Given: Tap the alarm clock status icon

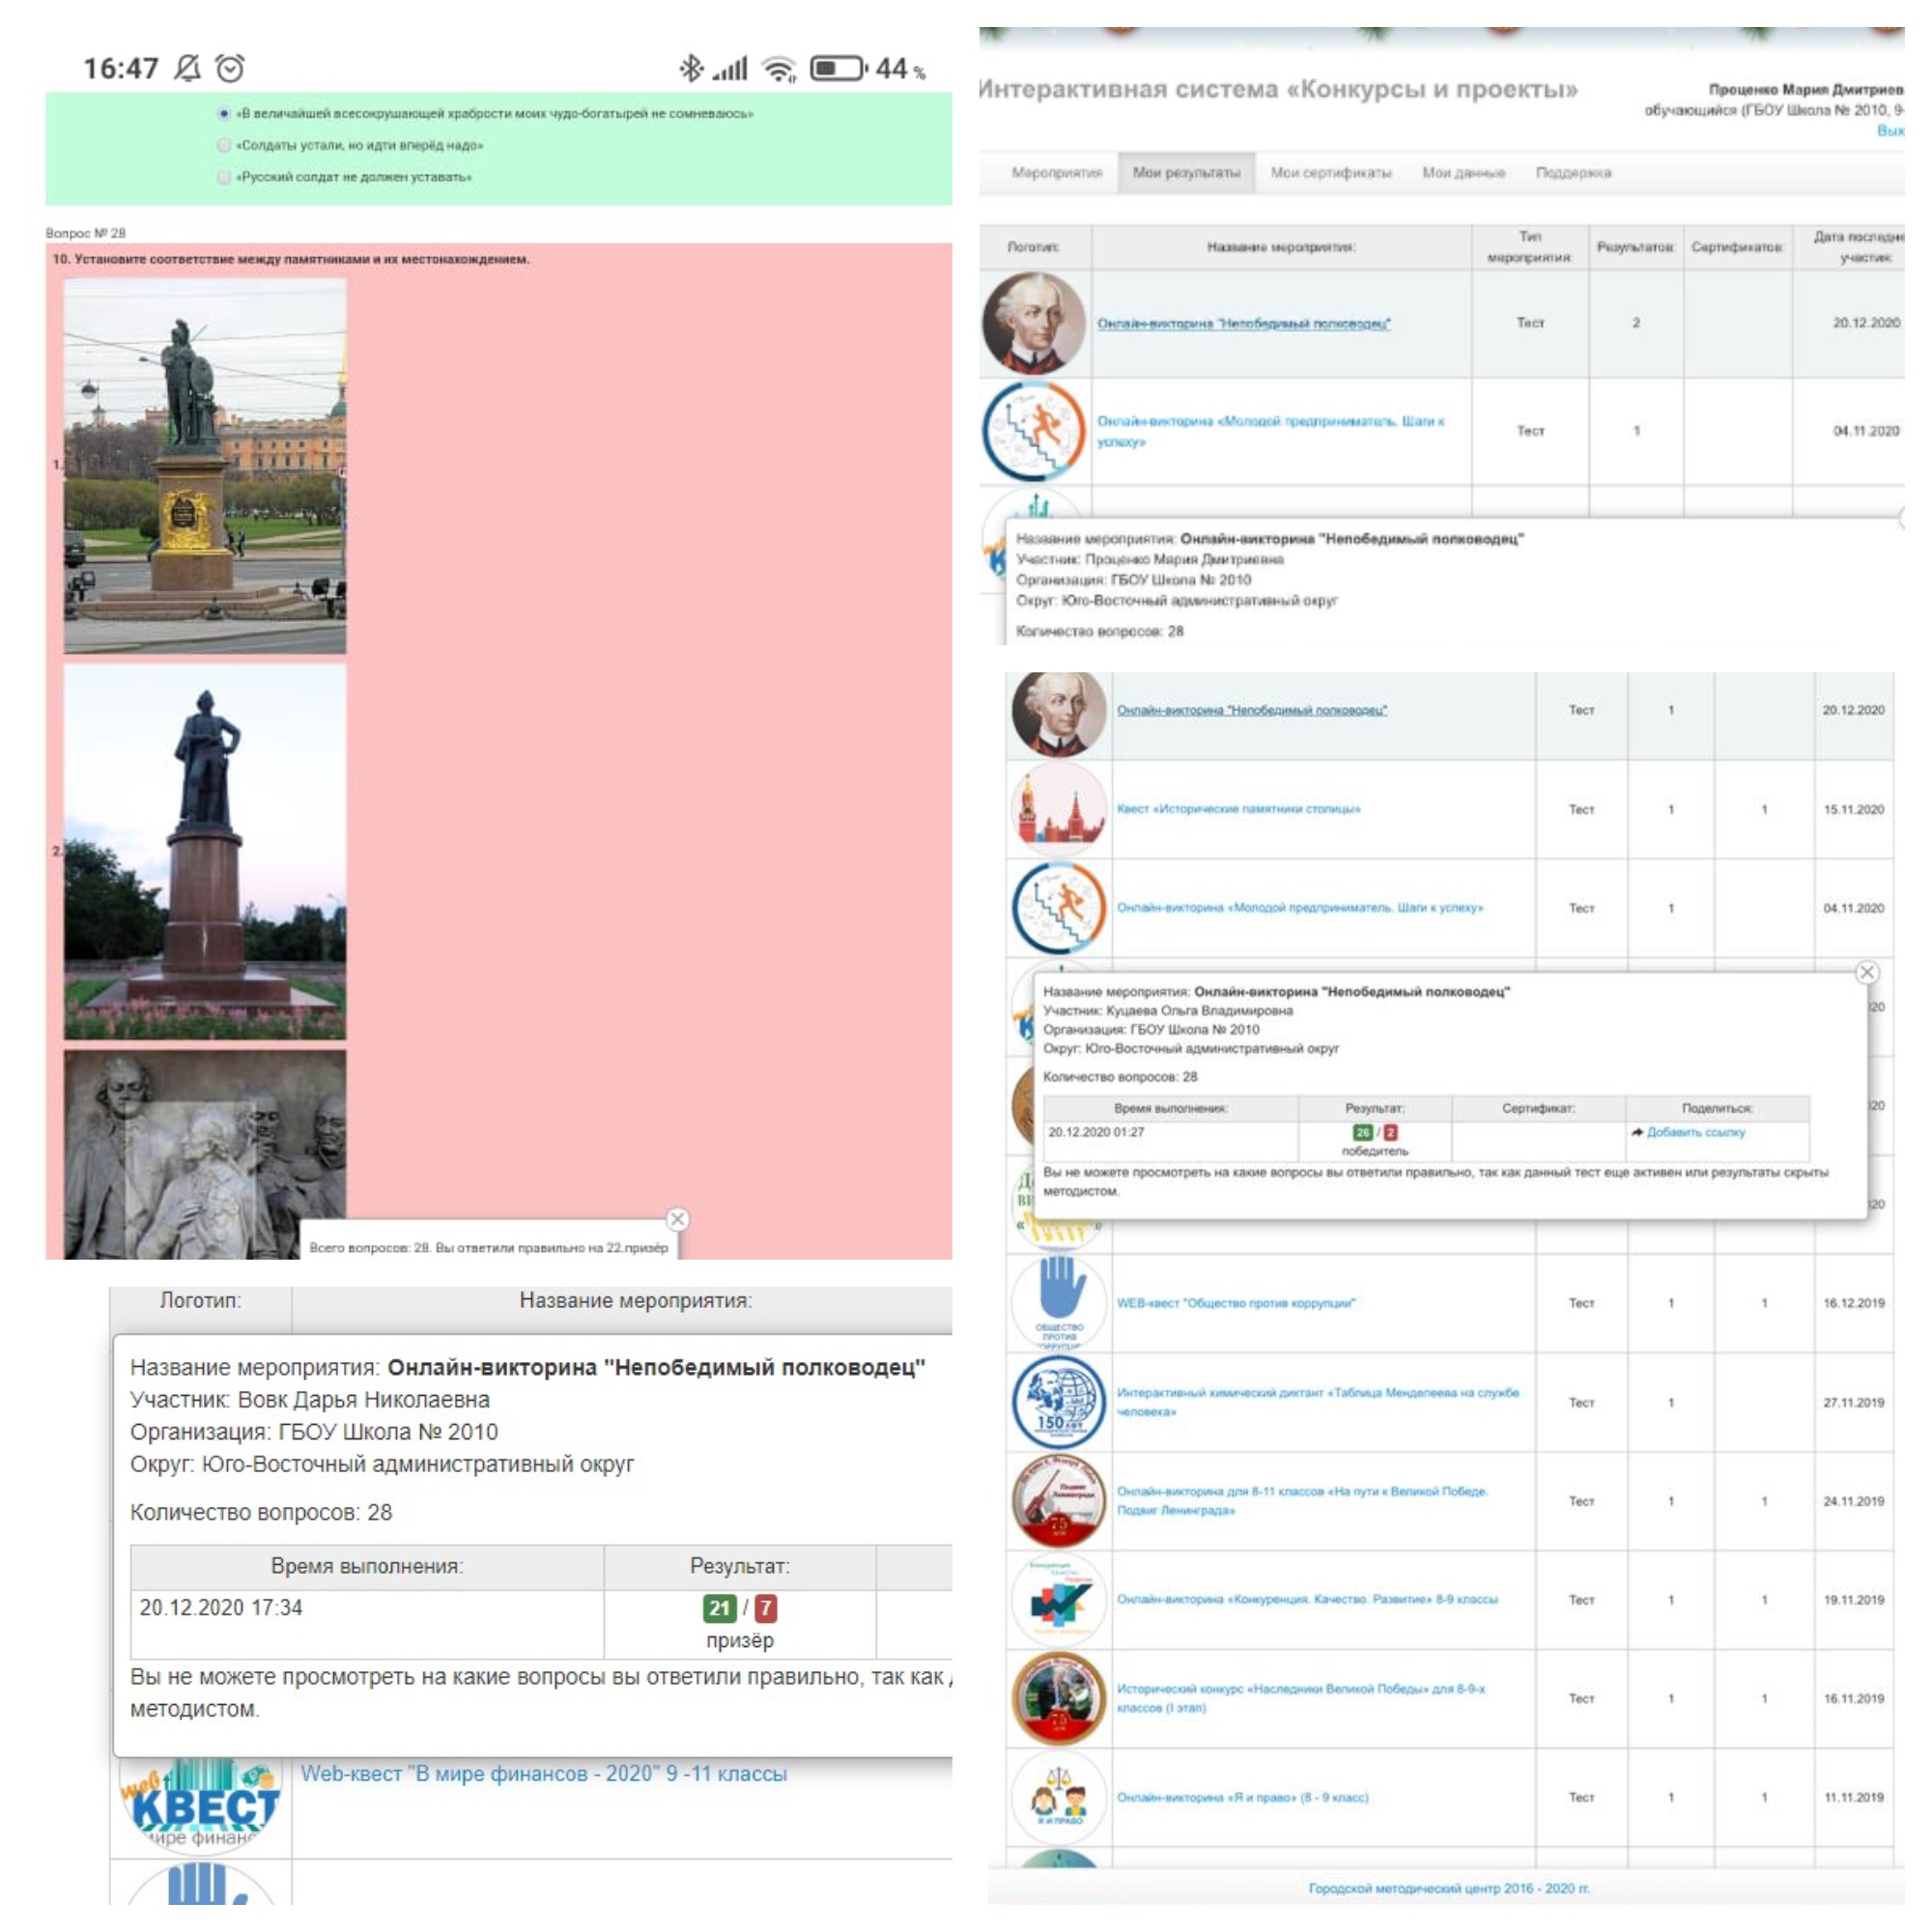Looking at the screenshot, I should [x=231, y=68].
